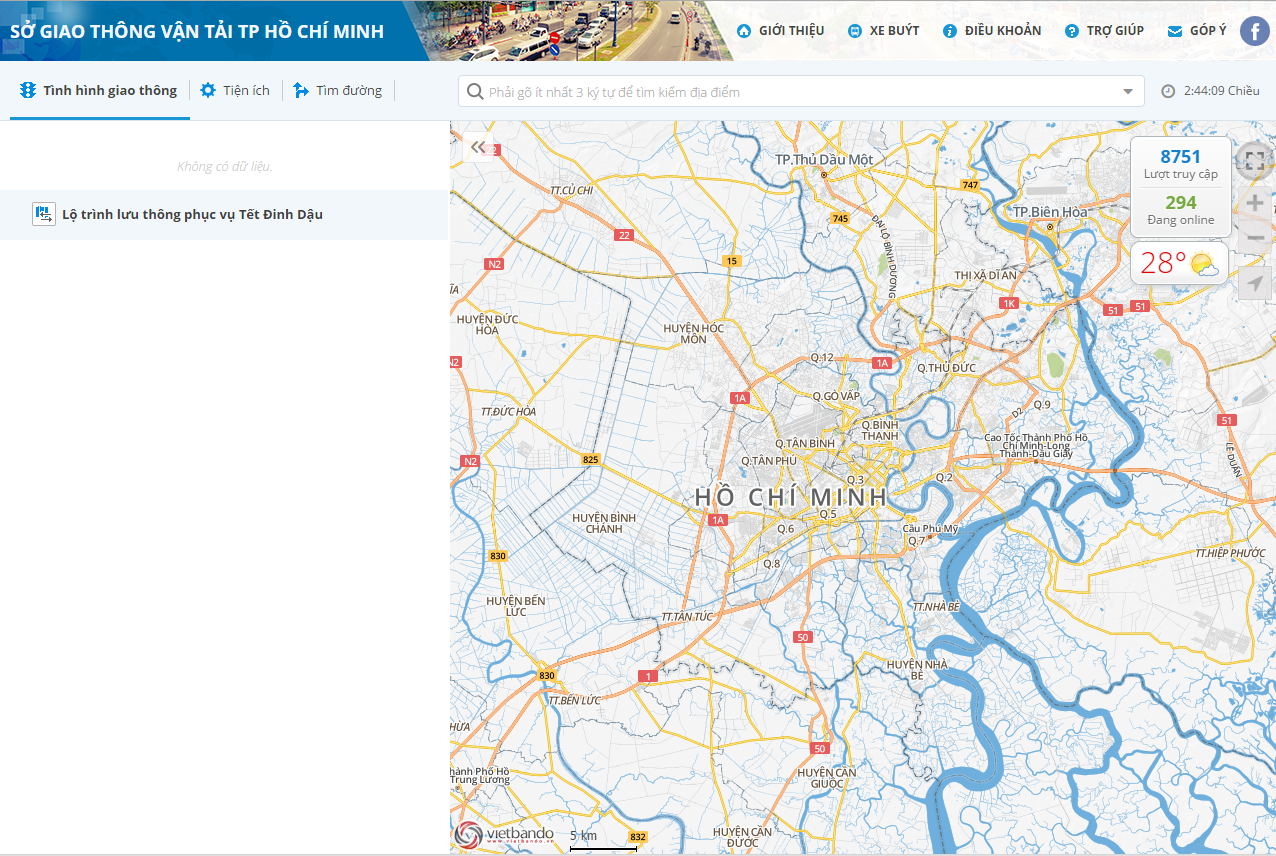Open the Điều khoản link
This screenshot has width=1276, height=856.
click(x=992, y=31)
